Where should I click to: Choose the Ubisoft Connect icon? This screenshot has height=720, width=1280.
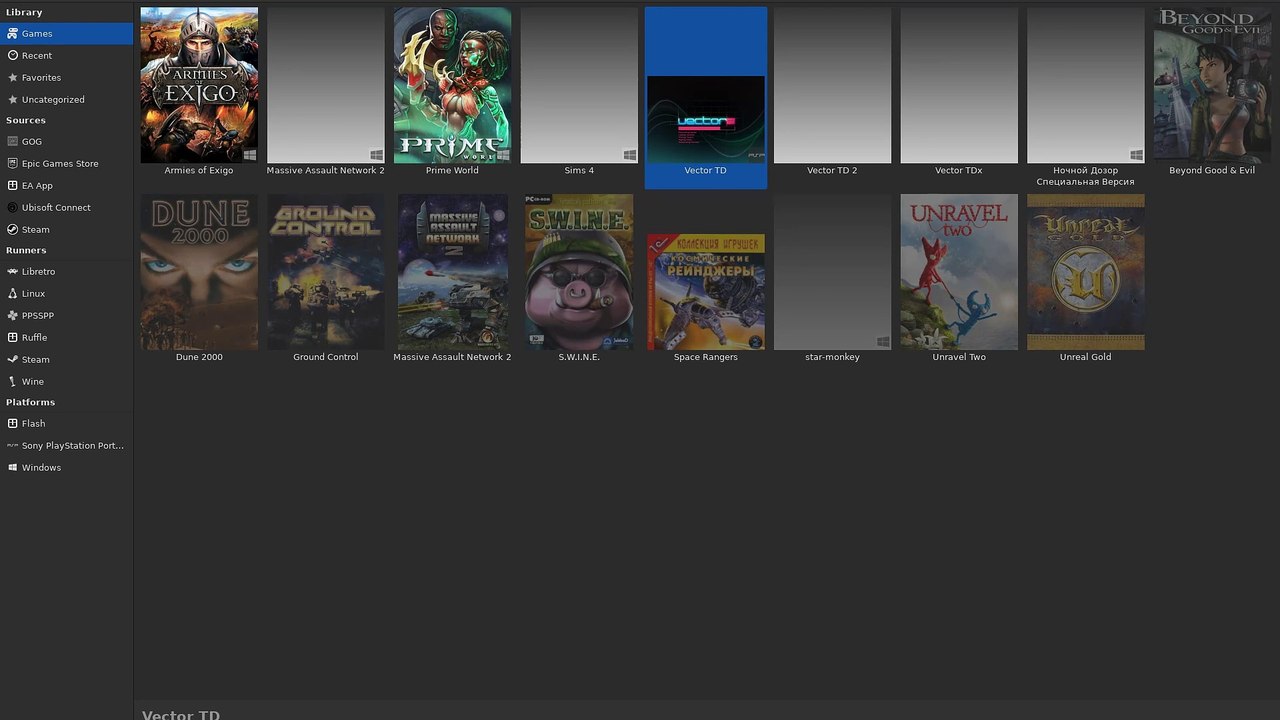pyautogui.click(x=12, y=208)
